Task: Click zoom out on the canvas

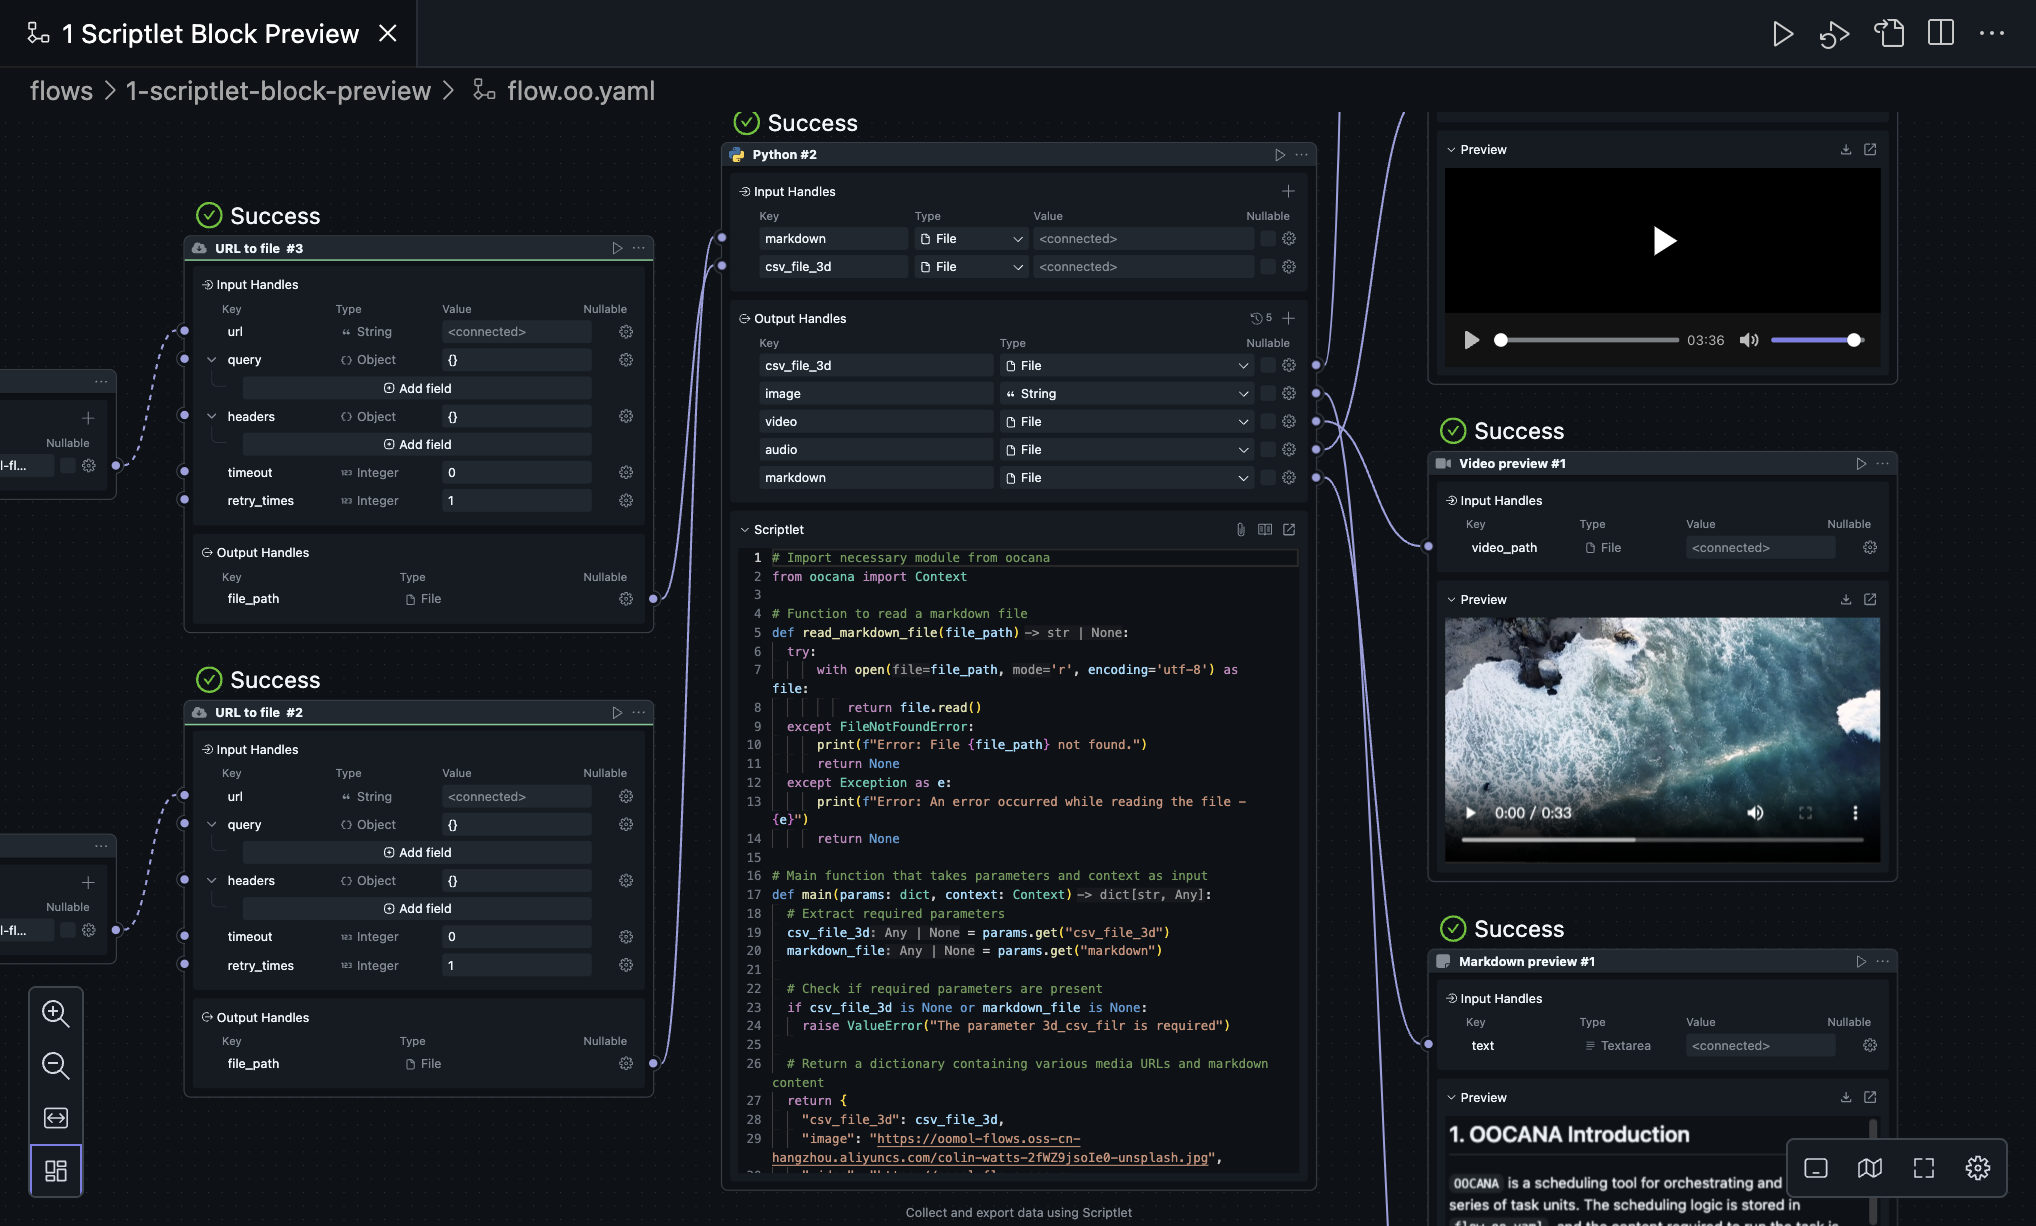Action: point(56,1065)
